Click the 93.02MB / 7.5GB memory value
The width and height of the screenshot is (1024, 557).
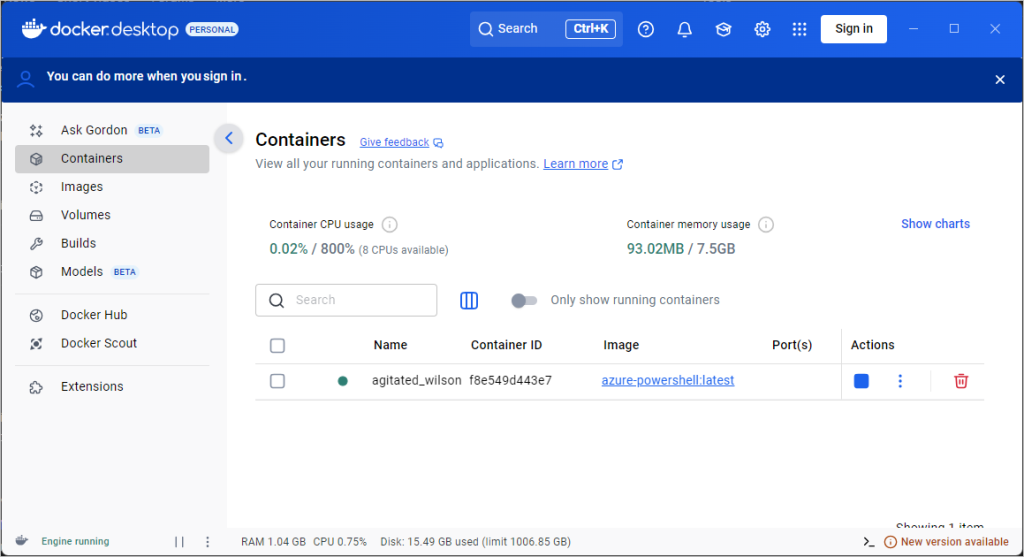coord(681,249)
